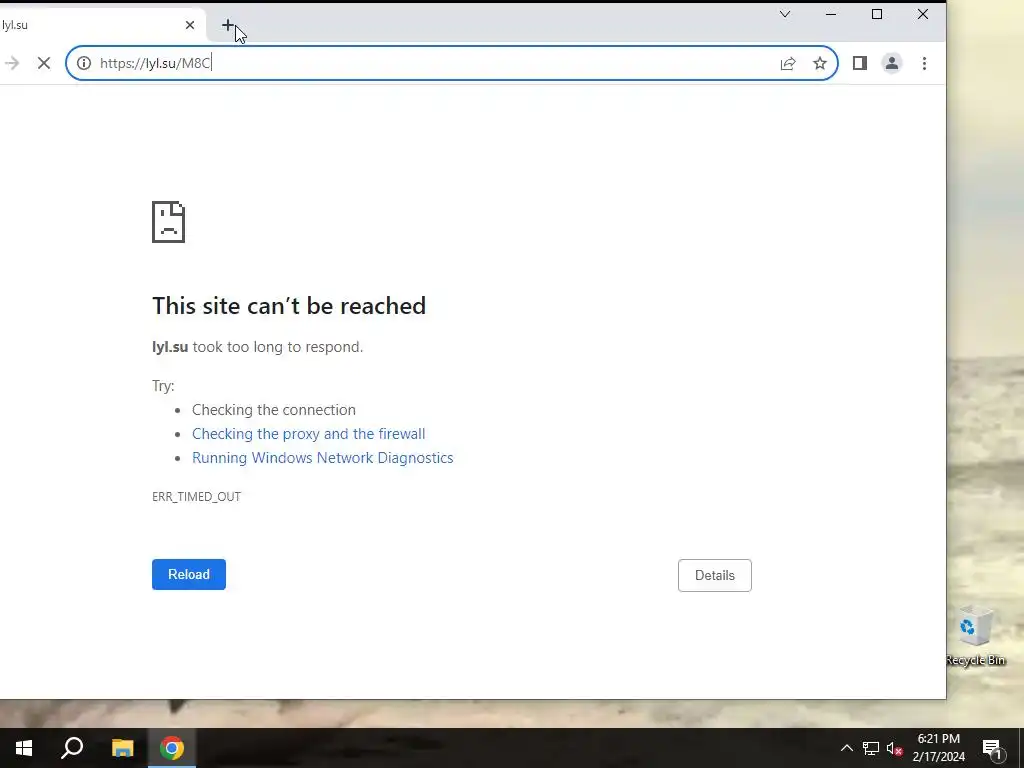Click the "This site can't be reached" heading
The width and height of the screenshot is (1024, 768).
click(x=289, y=306)
